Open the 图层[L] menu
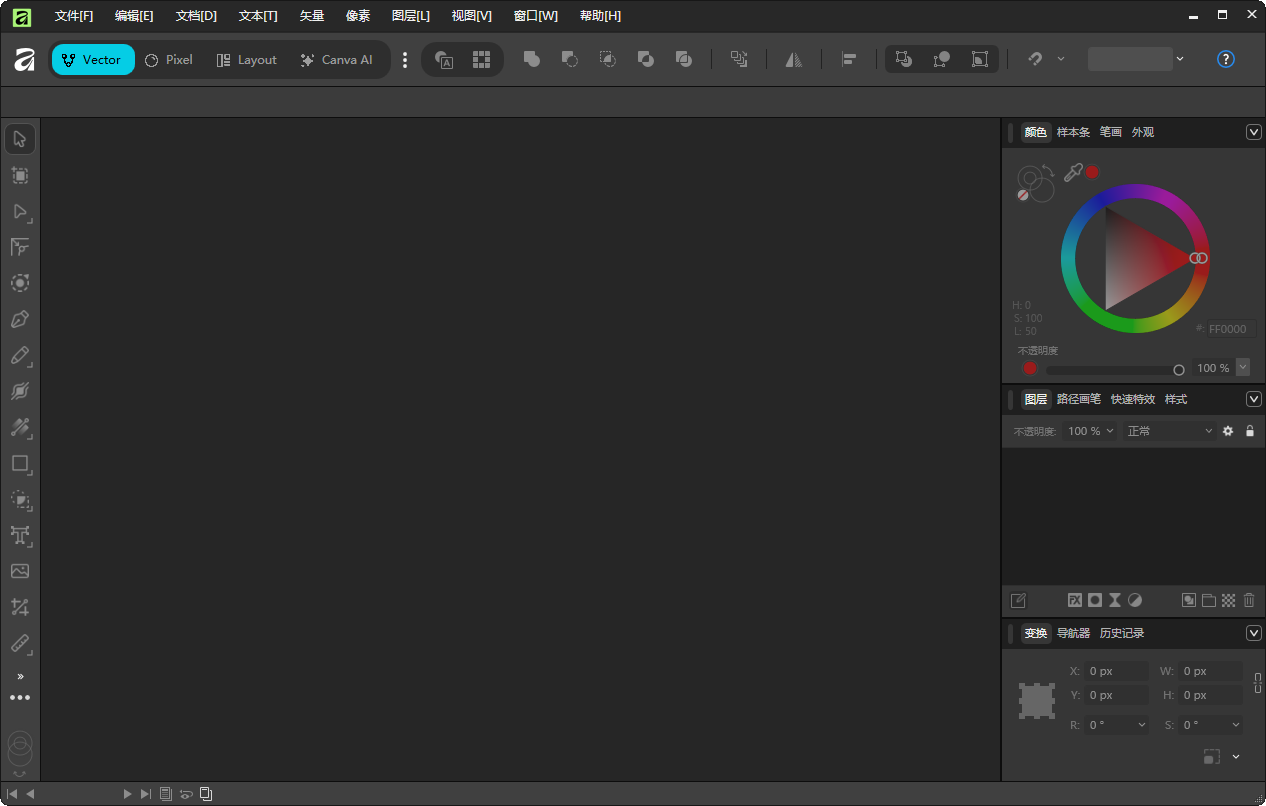 coord(410,15)
